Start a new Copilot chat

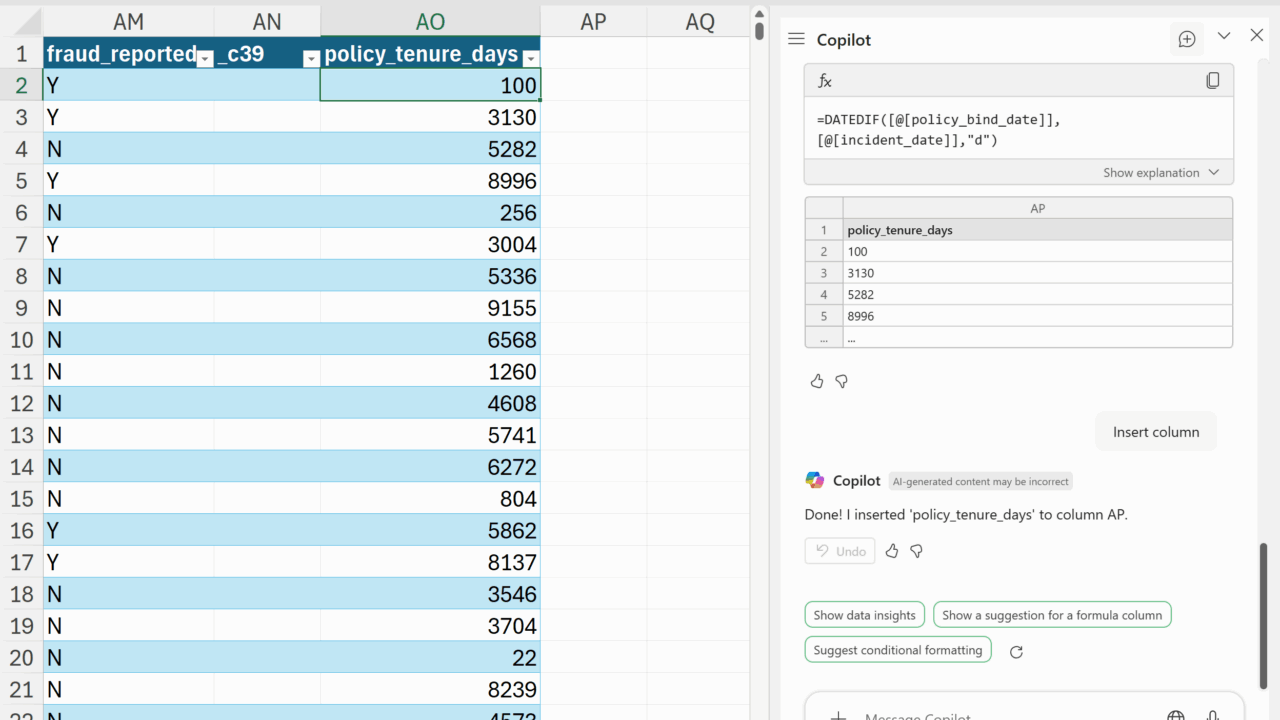tap(1187, 39)
